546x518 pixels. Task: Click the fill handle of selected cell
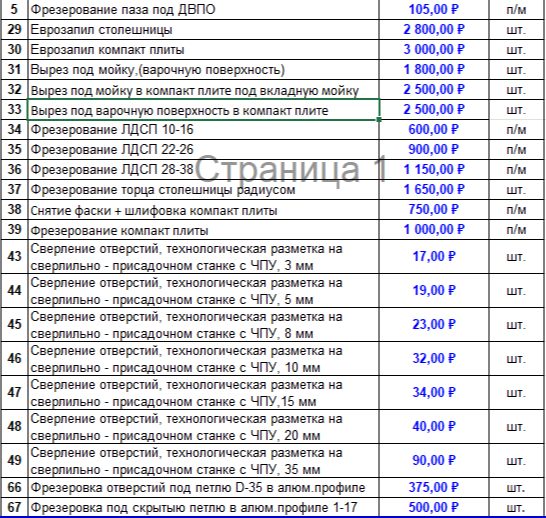pos(379,119)
